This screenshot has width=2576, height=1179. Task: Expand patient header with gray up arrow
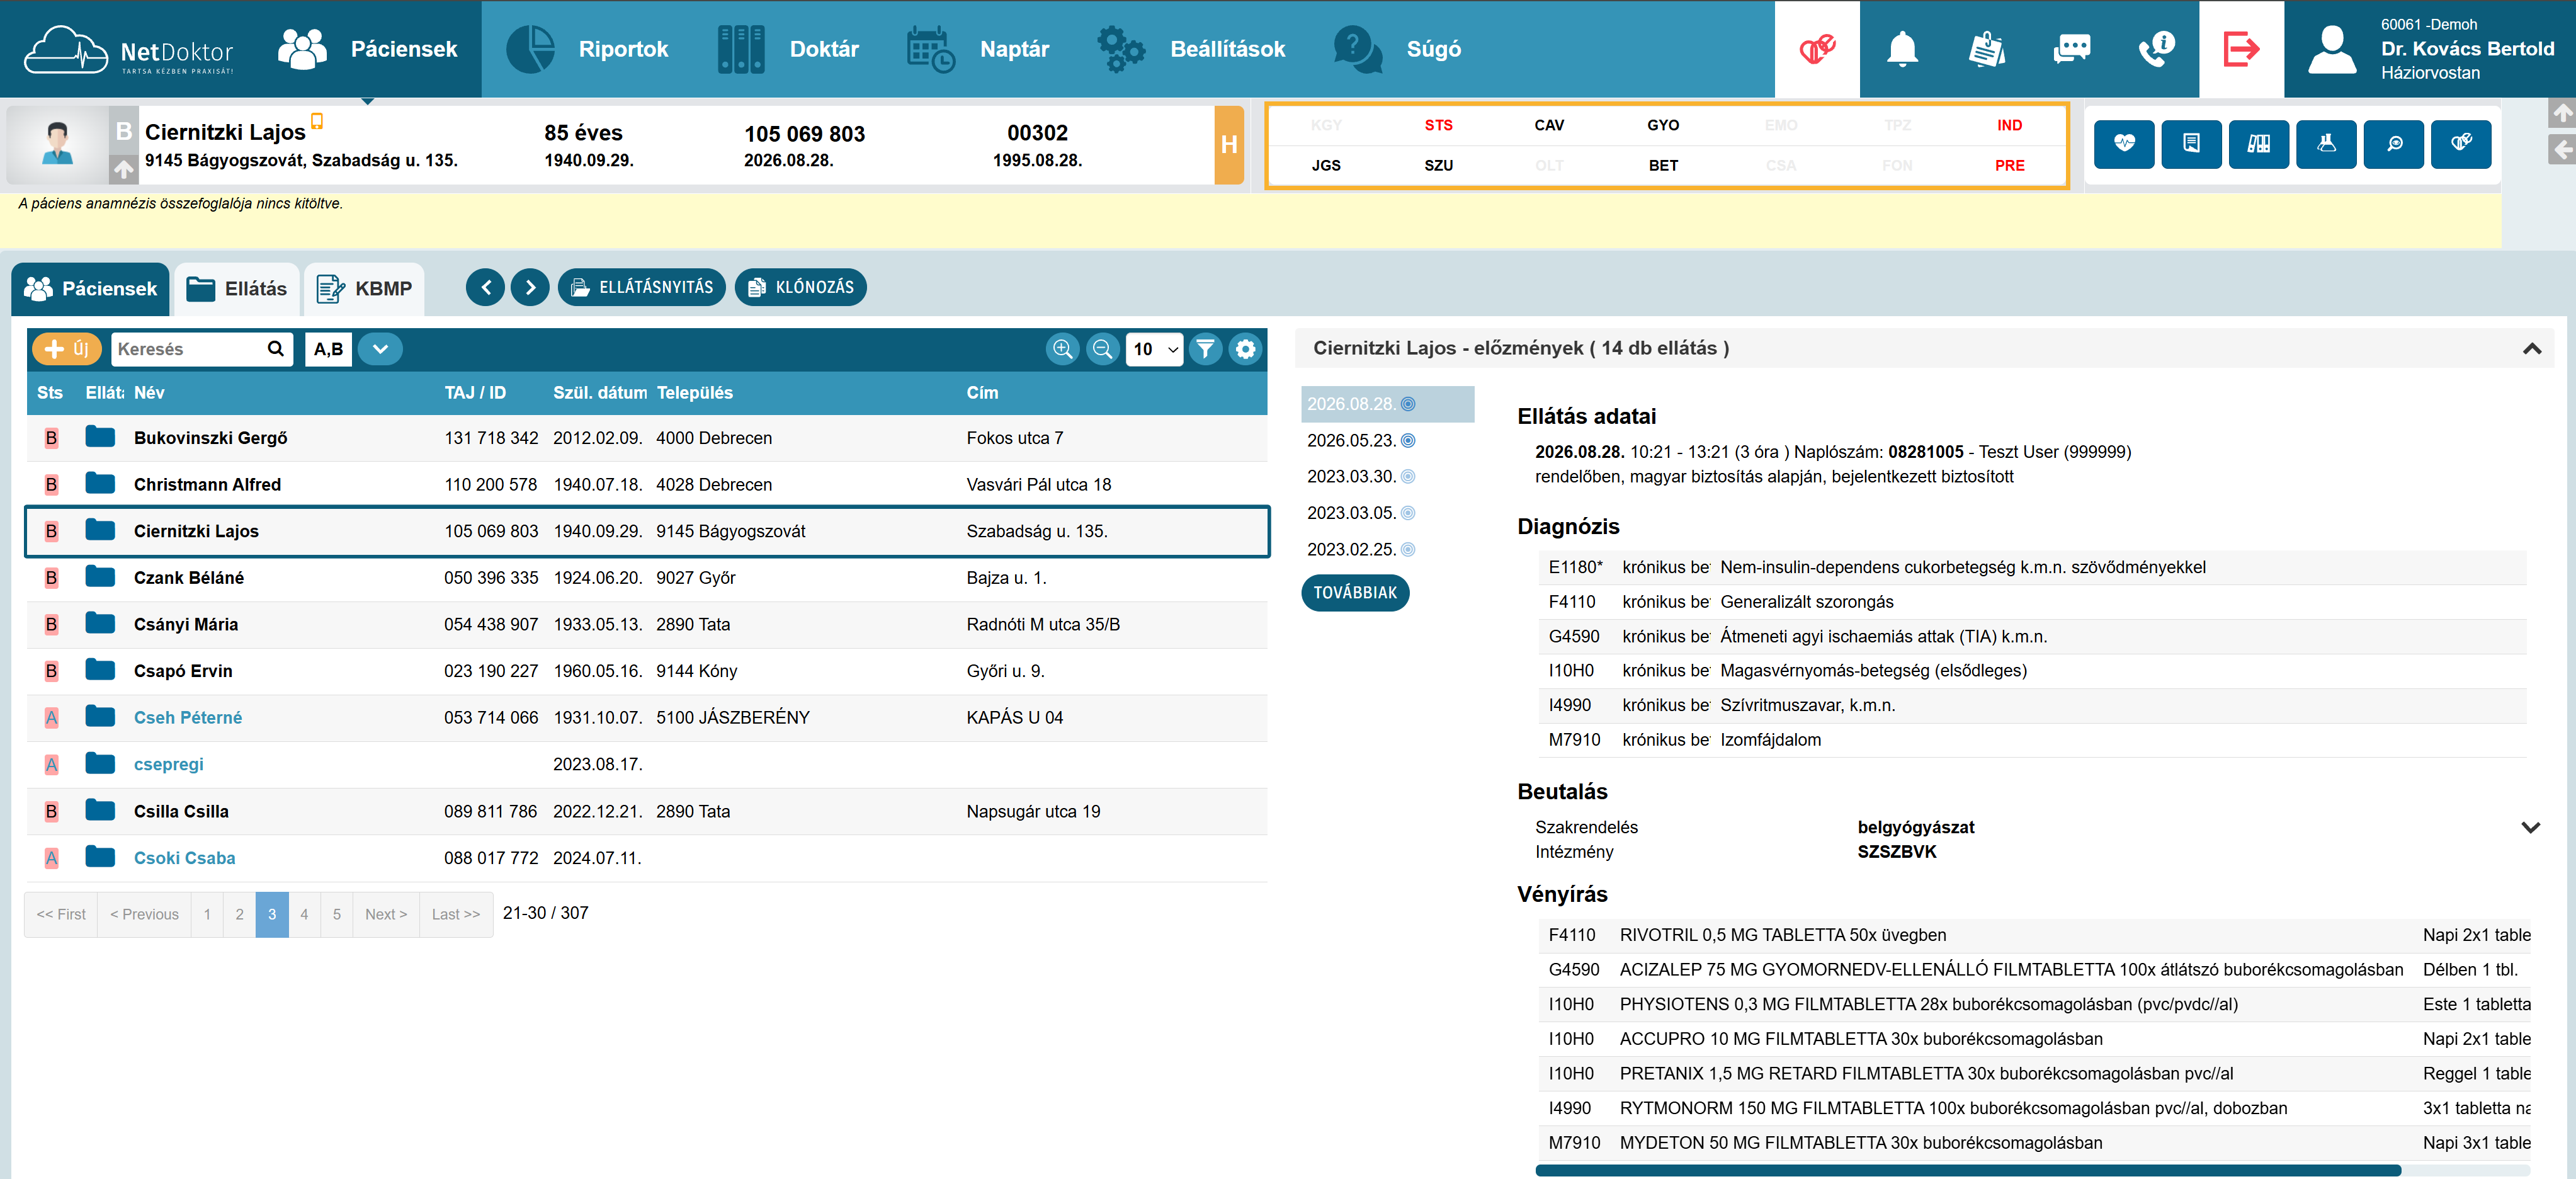coord(123,169)
